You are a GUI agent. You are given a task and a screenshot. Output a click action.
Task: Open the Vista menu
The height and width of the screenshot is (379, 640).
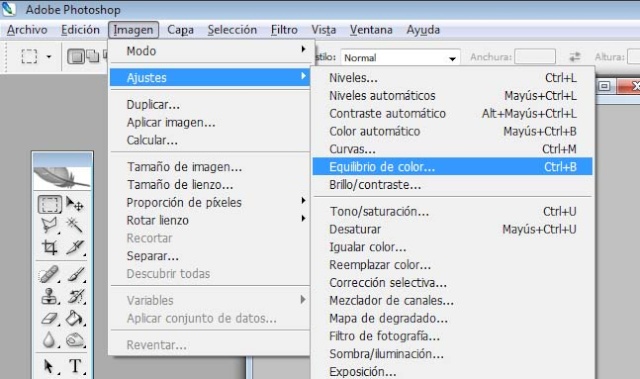(324, 30)
